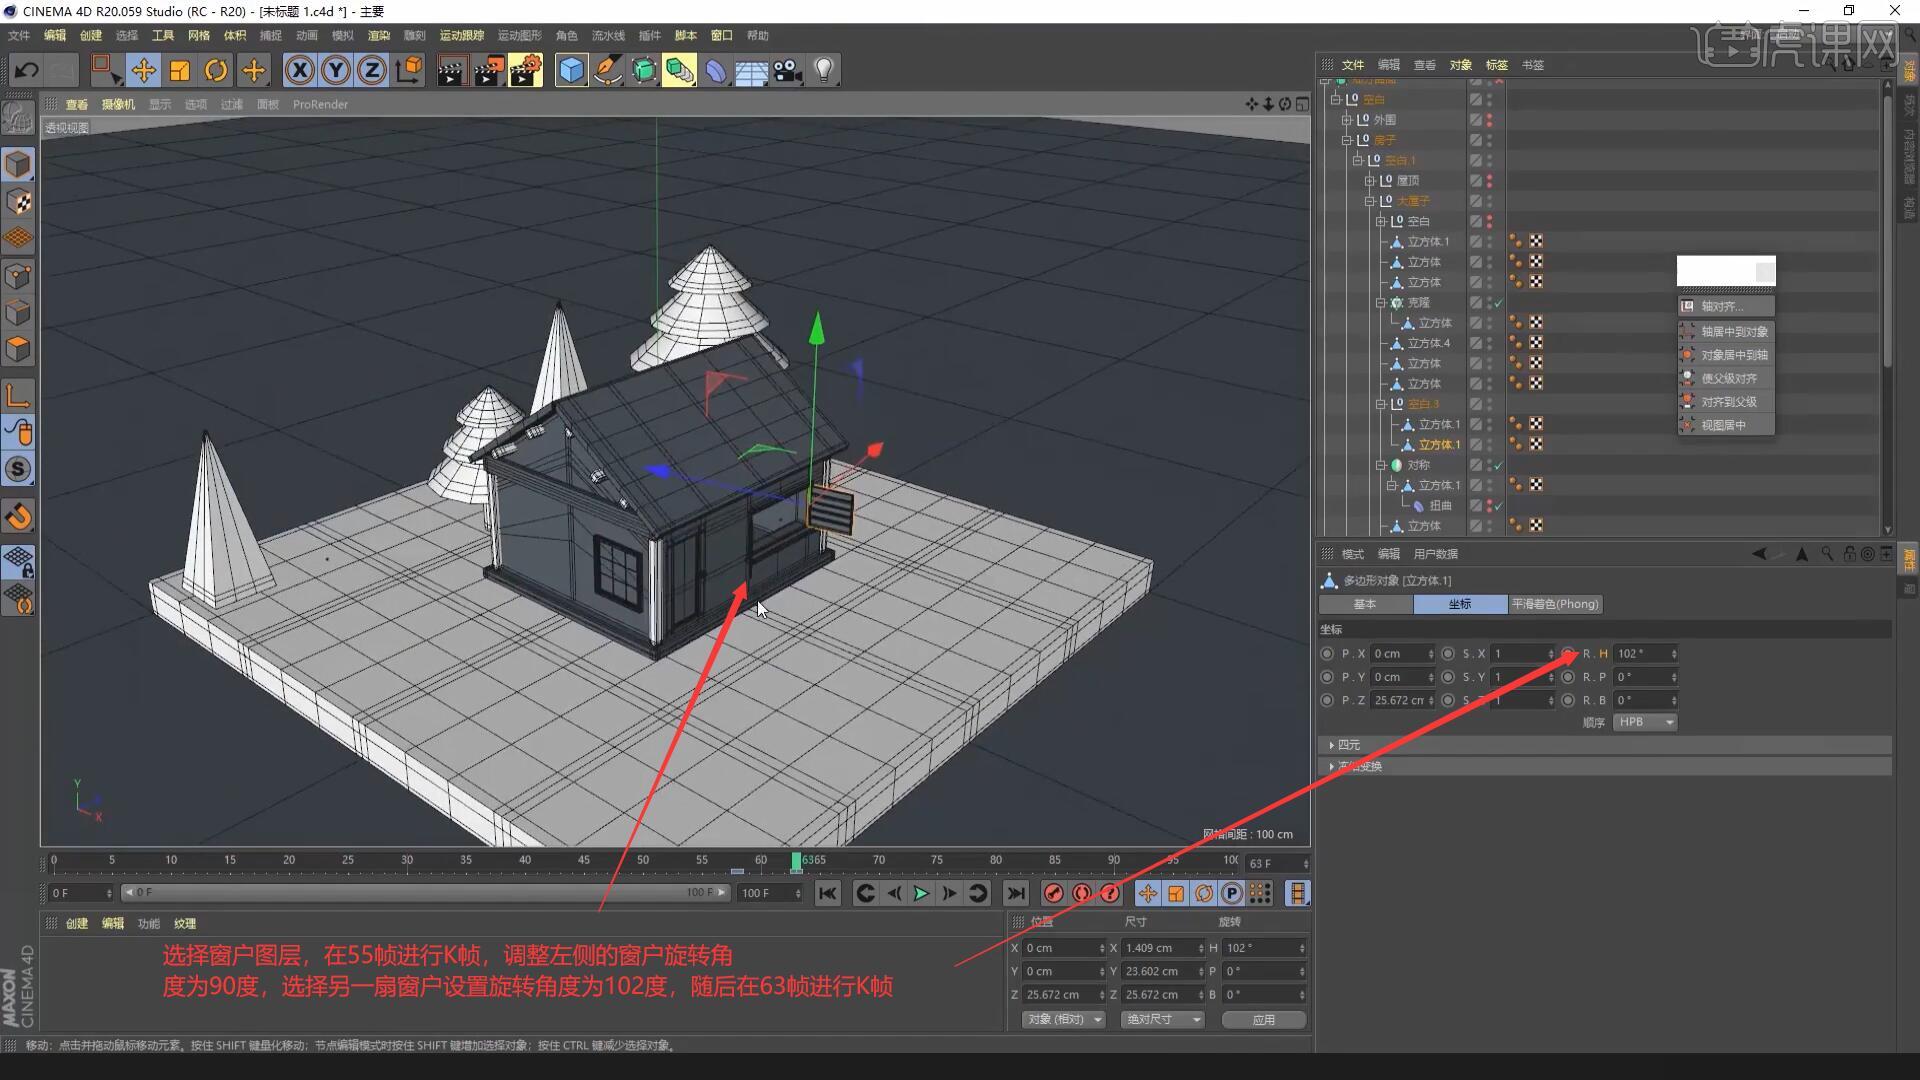Image resolution: width=1920 pixels, height=1080 pixels.
Task: Select the Rotate tool in the toolbar
Action: (x=216, y=70)
